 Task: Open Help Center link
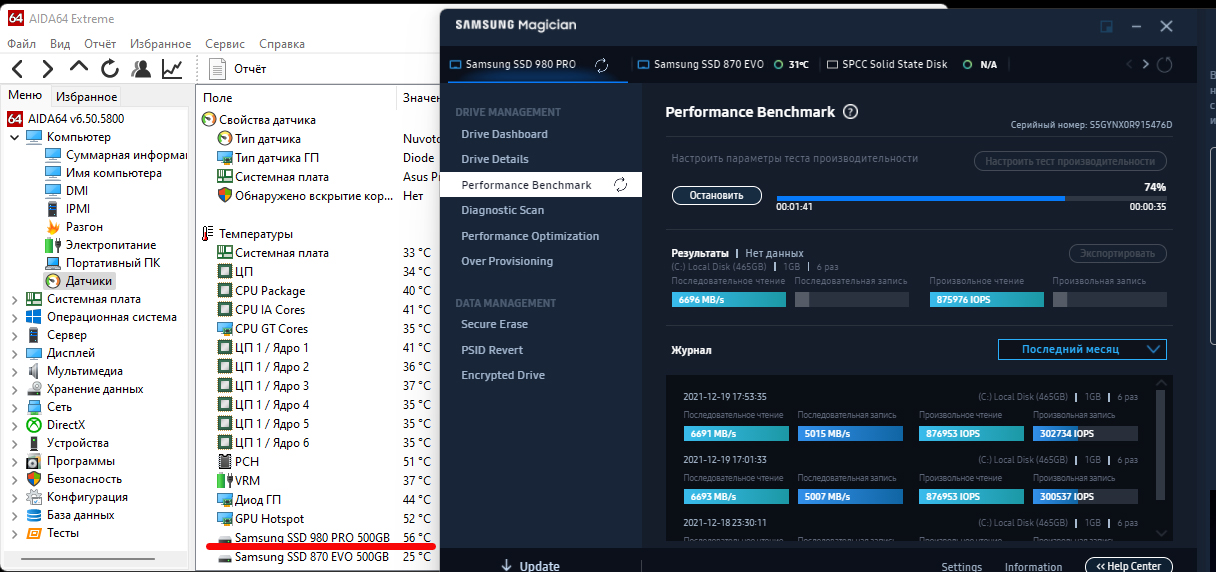(1127, 566)
